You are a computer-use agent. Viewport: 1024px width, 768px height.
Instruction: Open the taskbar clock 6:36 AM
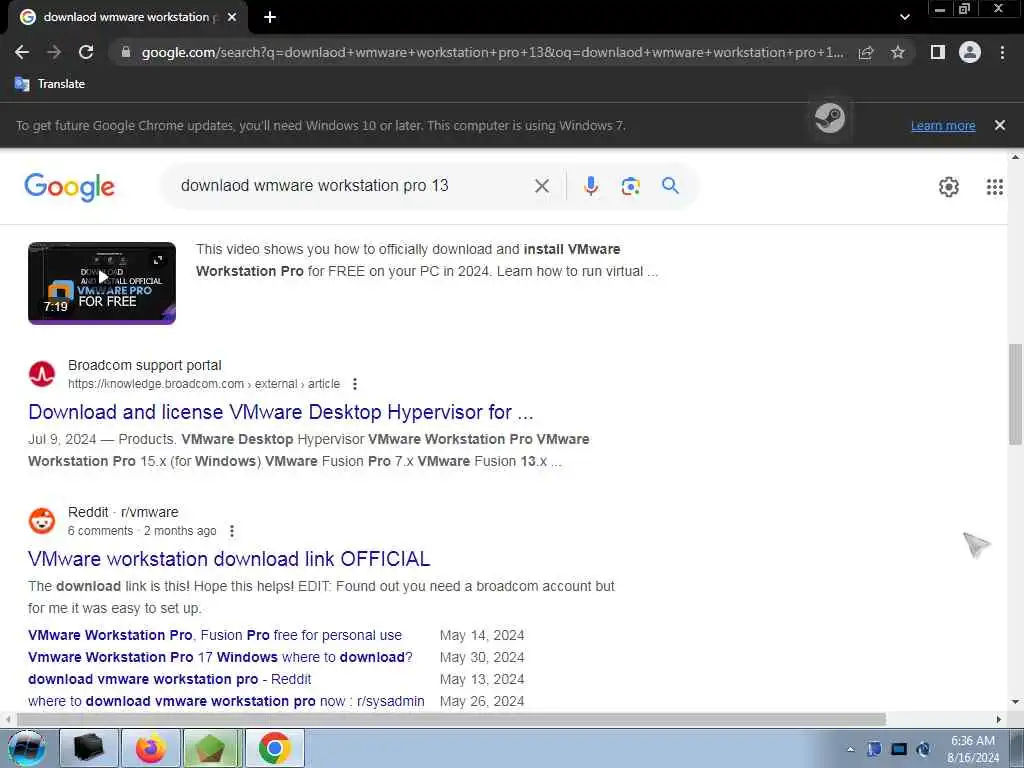coord(973,749)
